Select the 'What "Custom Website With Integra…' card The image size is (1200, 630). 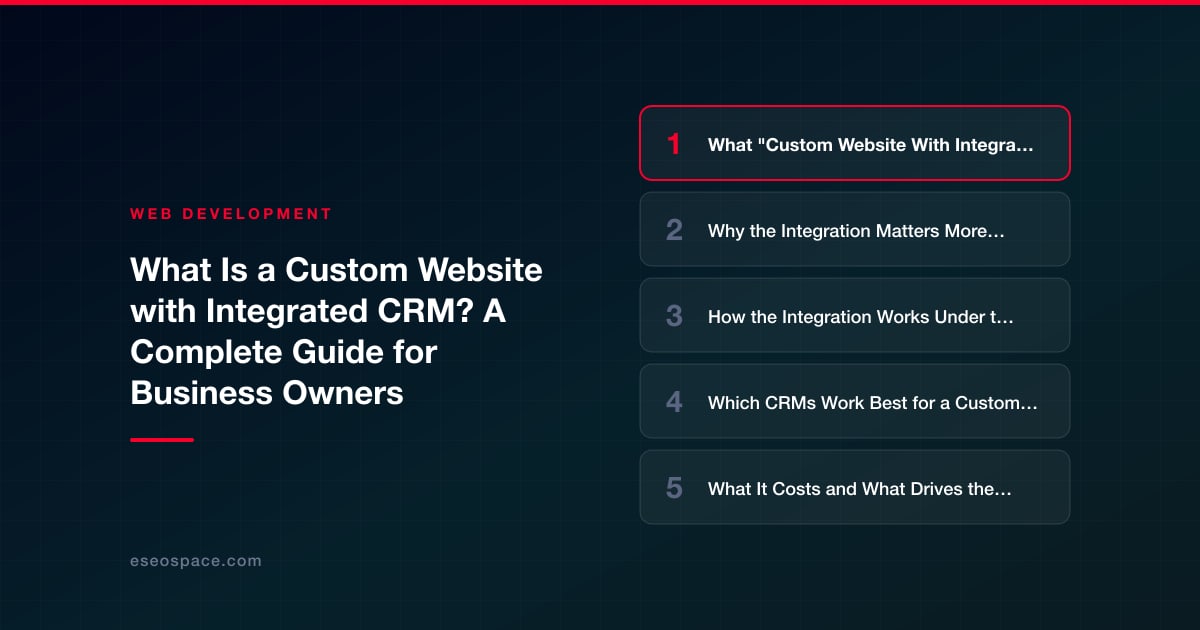pyautogui.click(x=855, y=143)
